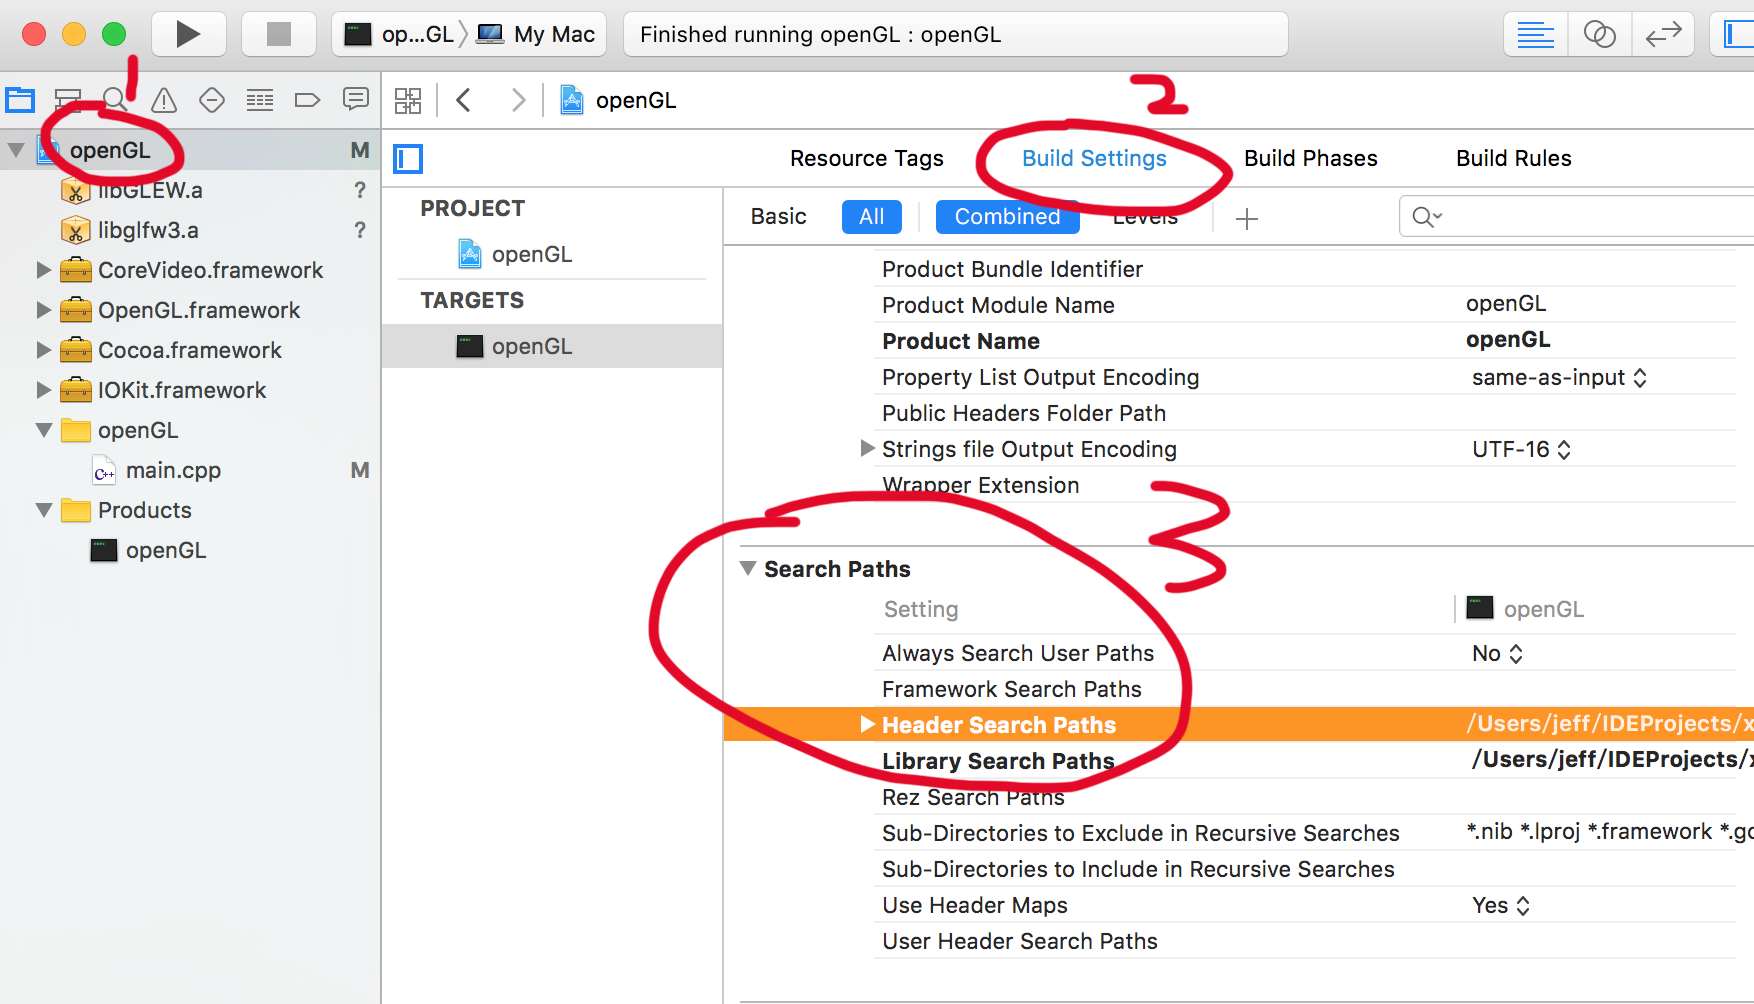Collapse the openGL project root

click(16, 150)
